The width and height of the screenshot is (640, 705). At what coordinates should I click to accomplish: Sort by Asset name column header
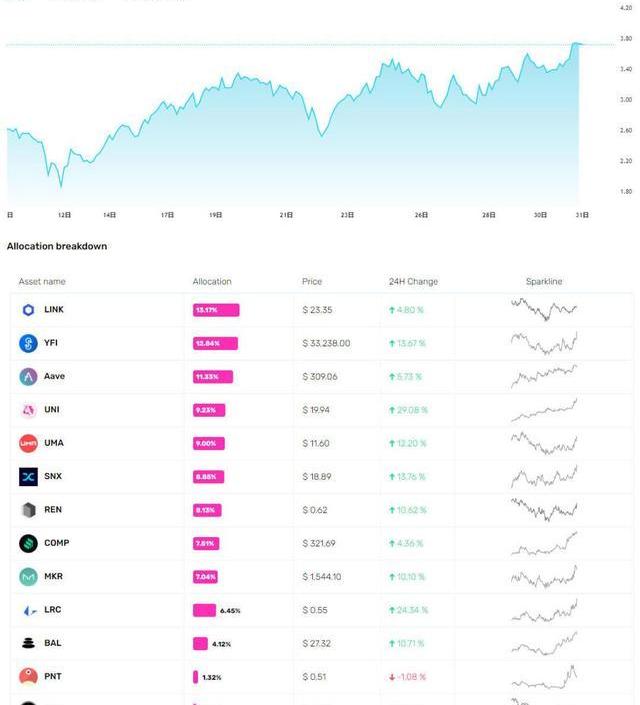click(x=42, y=282)
